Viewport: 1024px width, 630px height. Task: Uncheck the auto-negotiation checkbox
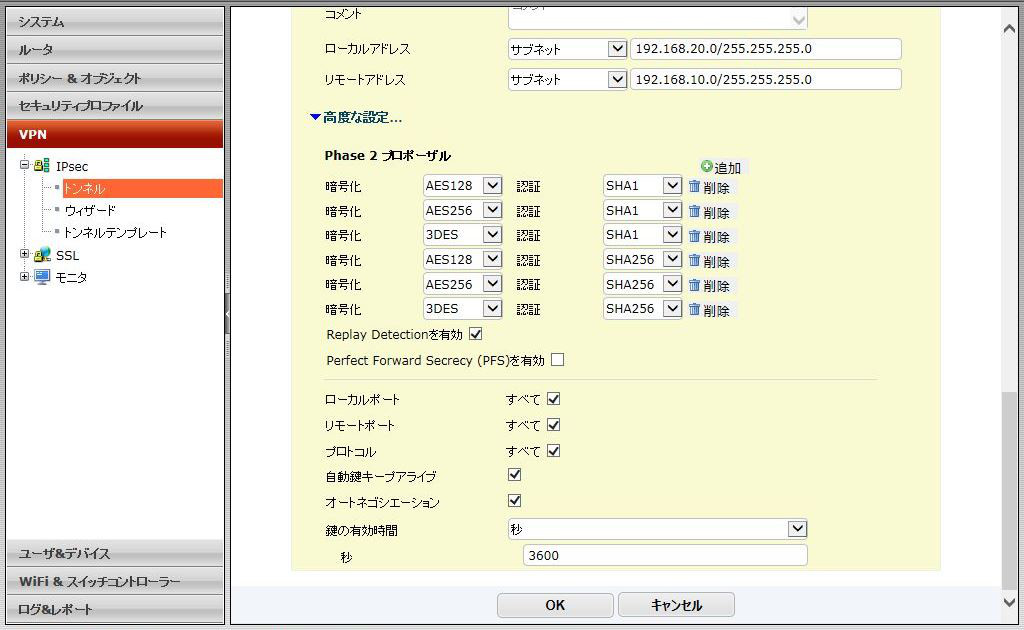click(515, 501)
